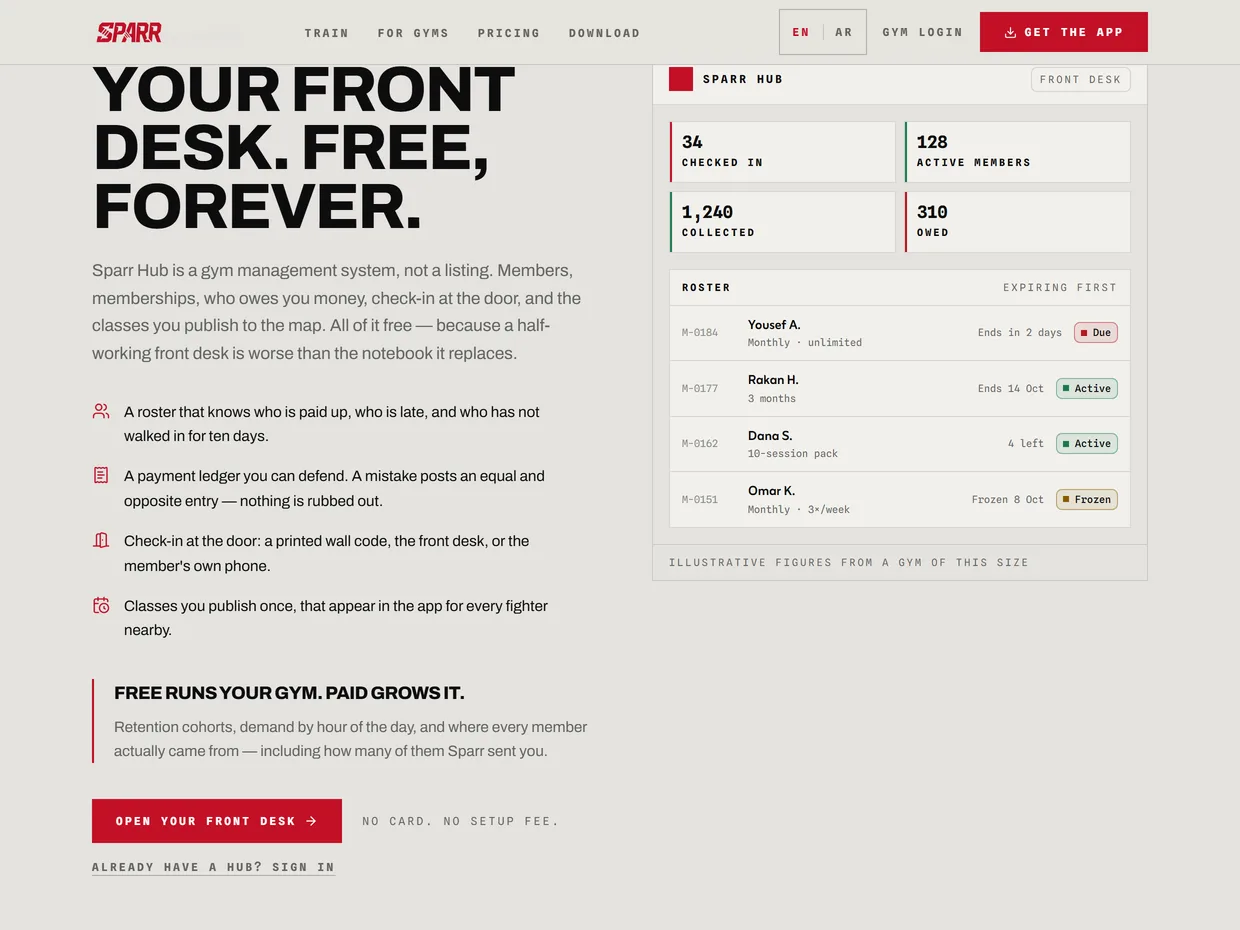Select roster row Yousef A.
Image resolution: width=1240 pixels, height=930 pixels.
point(900,333)
